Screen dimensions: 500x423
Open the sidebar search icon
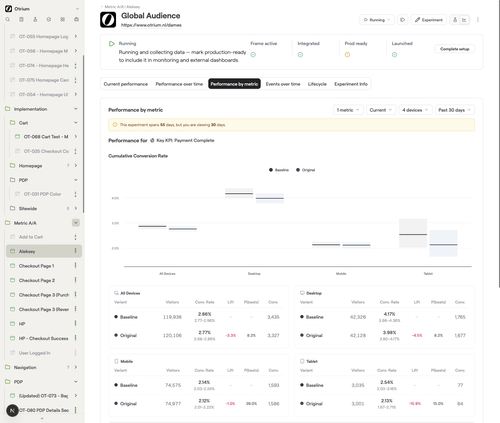tap(8, 19)
